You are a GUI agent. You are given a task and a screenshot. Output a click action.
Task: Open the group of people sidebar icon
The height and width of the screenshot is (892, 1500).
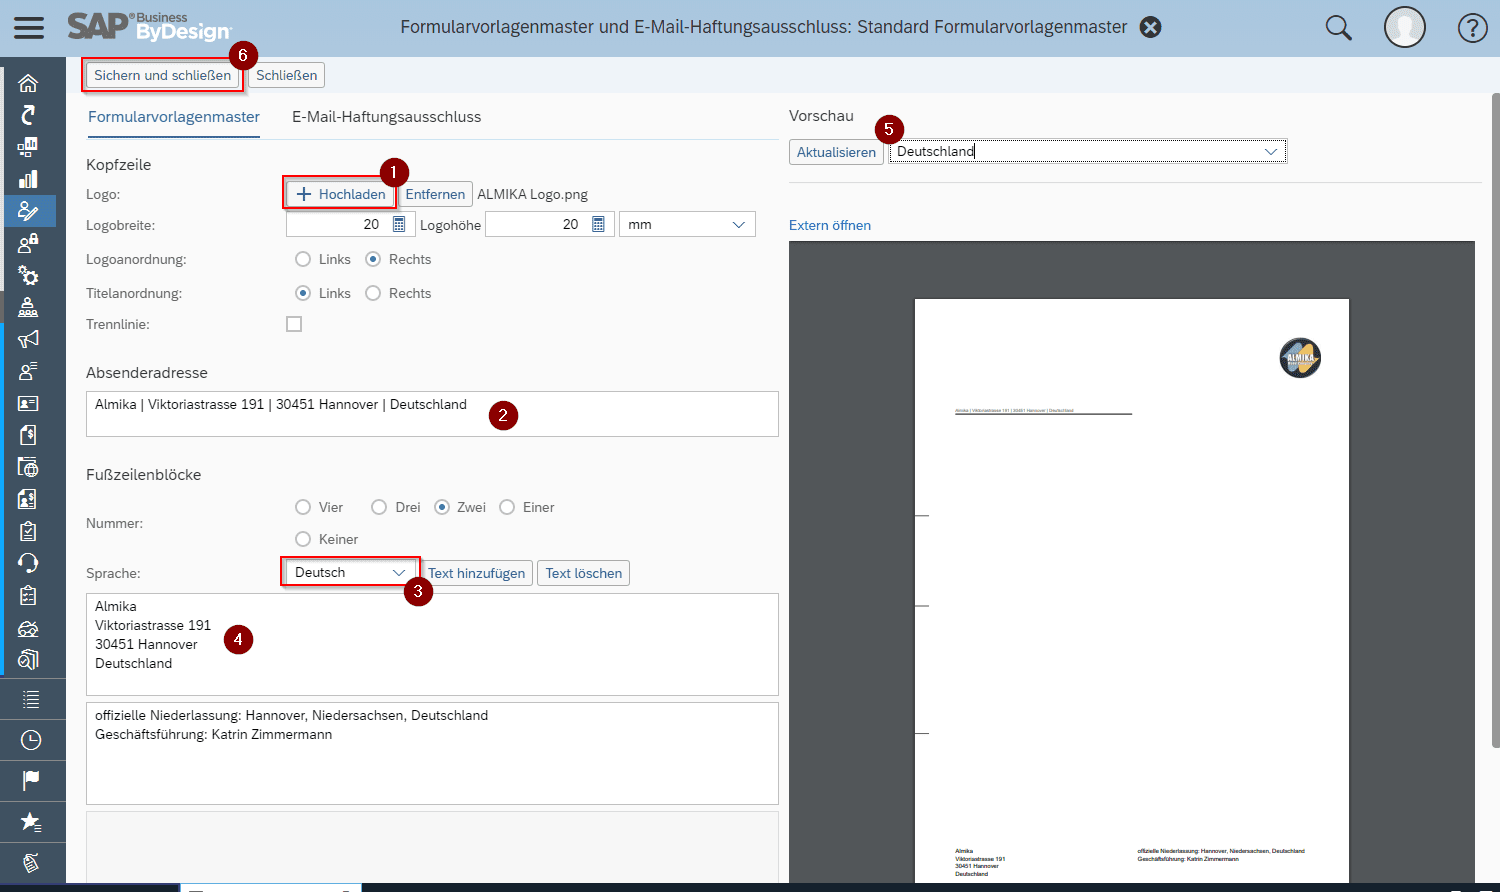29,307
